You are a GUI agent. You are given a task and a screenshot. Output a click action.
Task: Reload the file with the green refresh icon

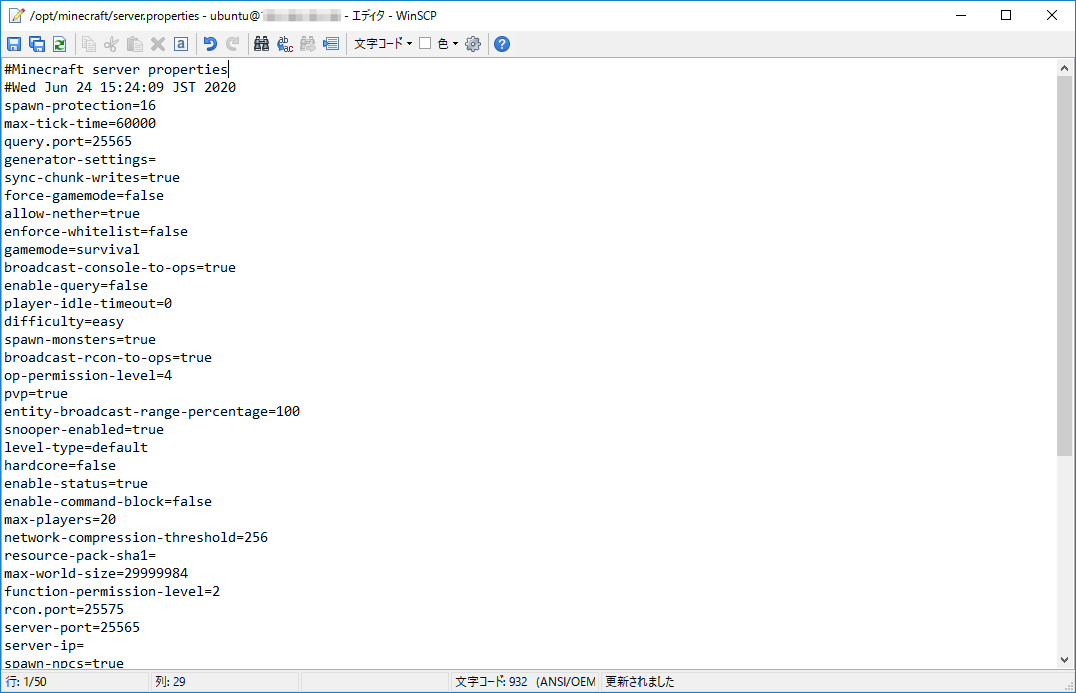[60, 44]
